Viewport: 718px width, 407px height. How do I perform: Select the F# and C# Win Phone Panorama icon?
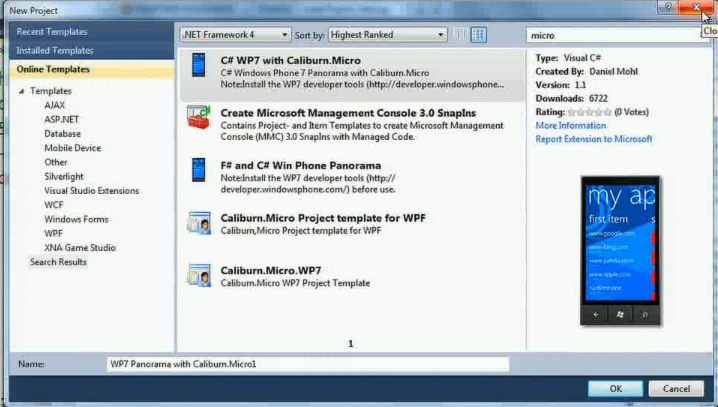[199, 170]
